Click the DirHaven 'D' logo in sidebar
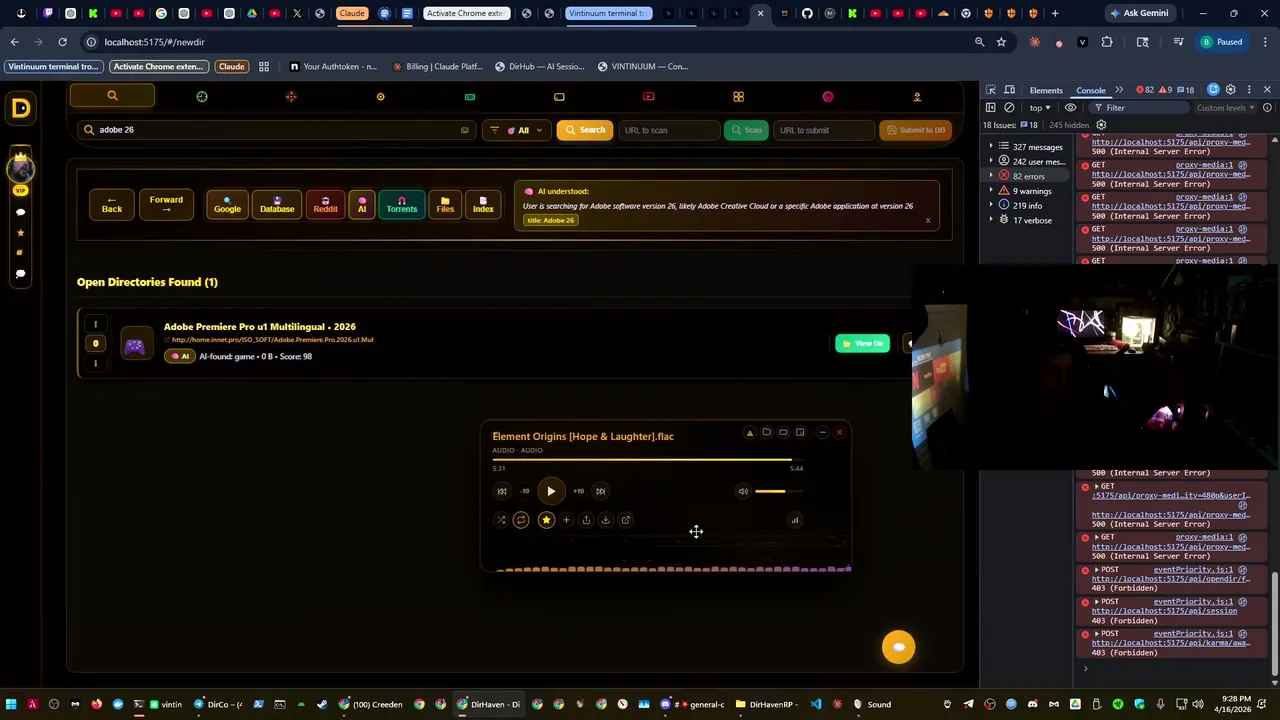Screen dimensions: 1280x720 21,108
